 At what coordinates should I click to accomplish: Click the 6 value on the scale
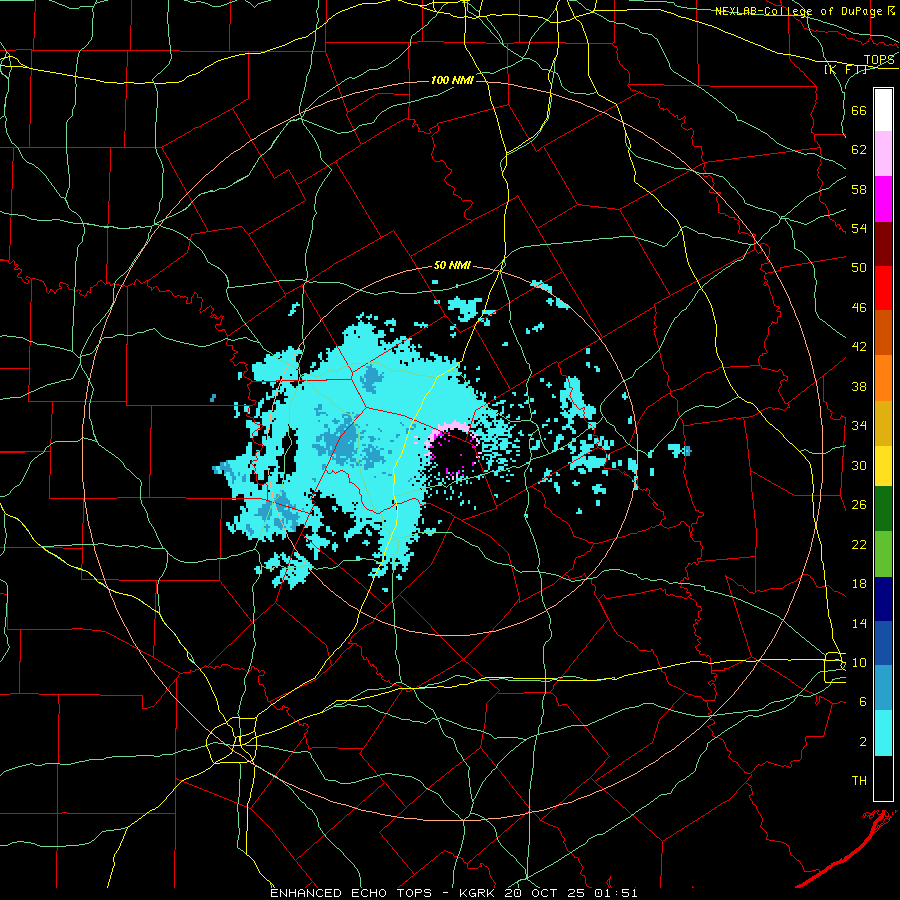coord(863,702)
